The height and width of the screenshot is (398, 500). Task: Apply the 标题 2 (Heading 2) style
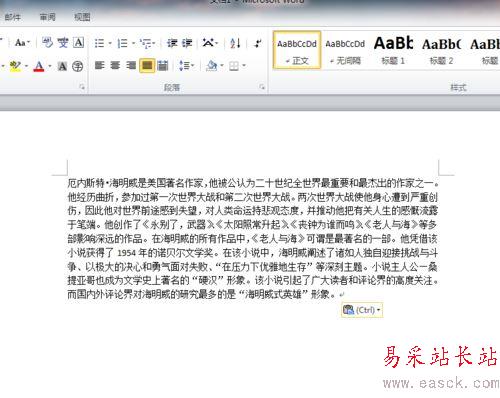click(x=441, y=50)
